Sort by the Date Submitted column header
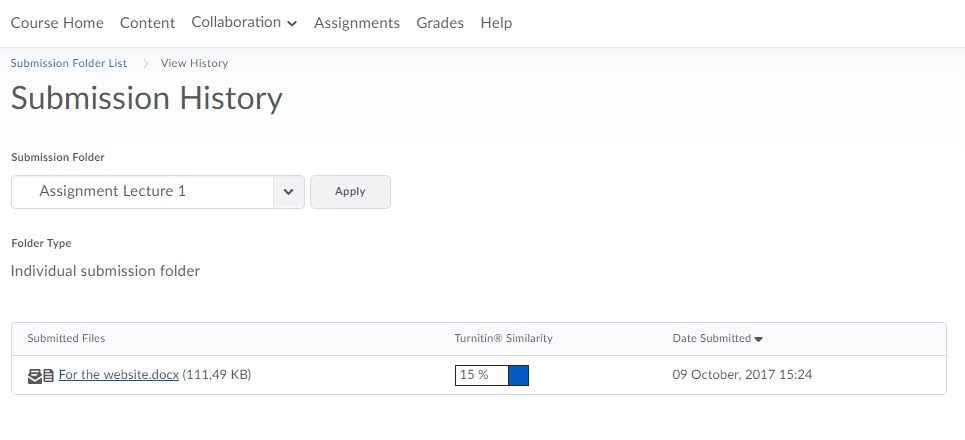The image size is (965, 440). click(711, 338)
